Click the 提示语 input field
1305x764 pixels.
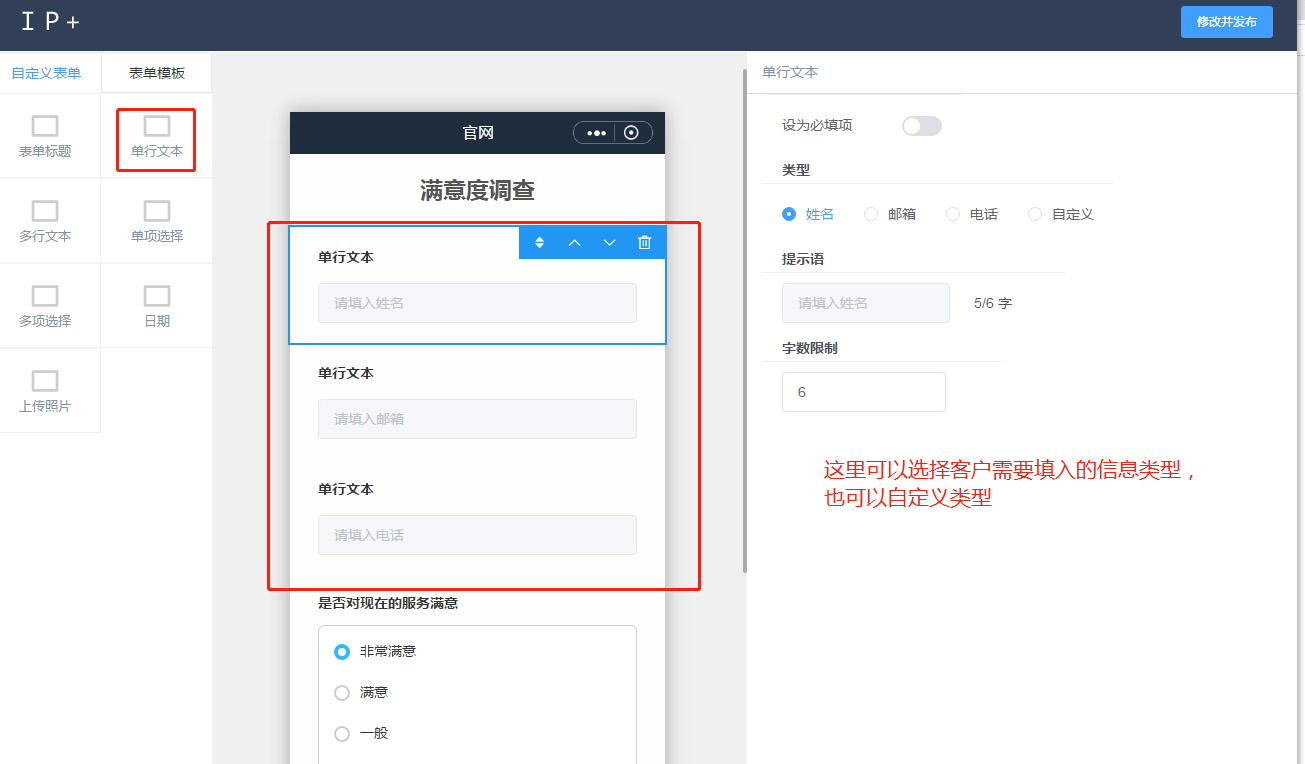[865, 303]
